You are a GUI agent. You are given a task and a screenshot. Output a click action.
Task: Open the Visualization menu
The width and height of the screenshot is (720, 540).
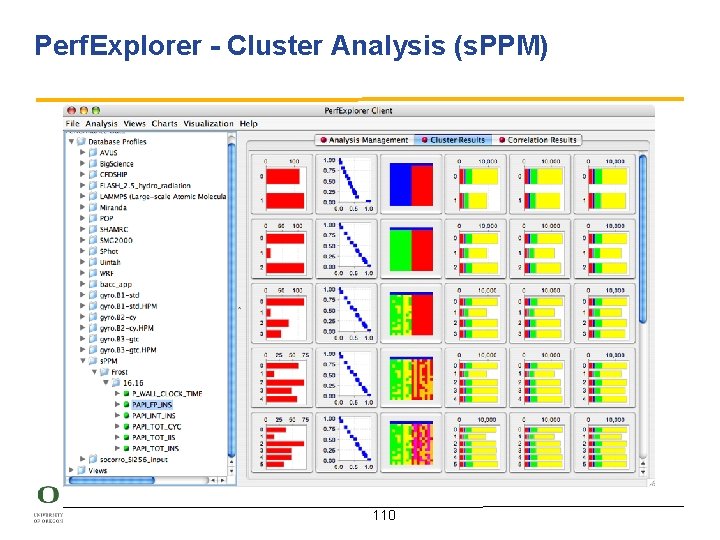[208, 124]
